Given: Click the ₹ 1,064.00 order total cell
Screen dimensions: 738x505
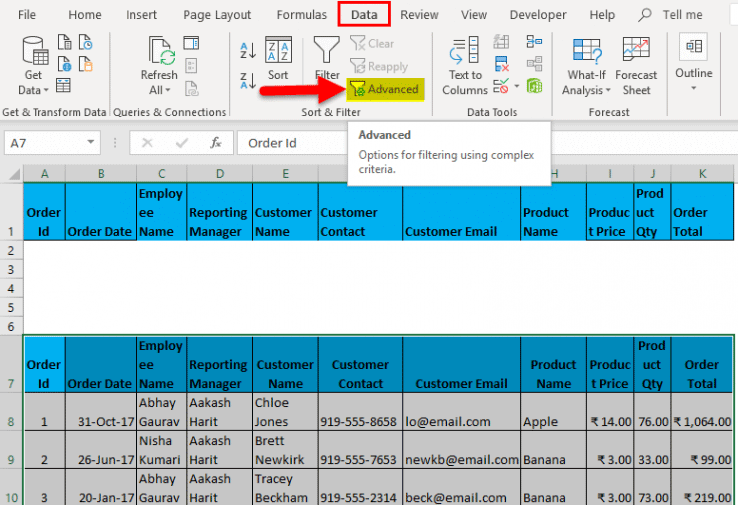Looking at the screenshot, I should point(702,412).
